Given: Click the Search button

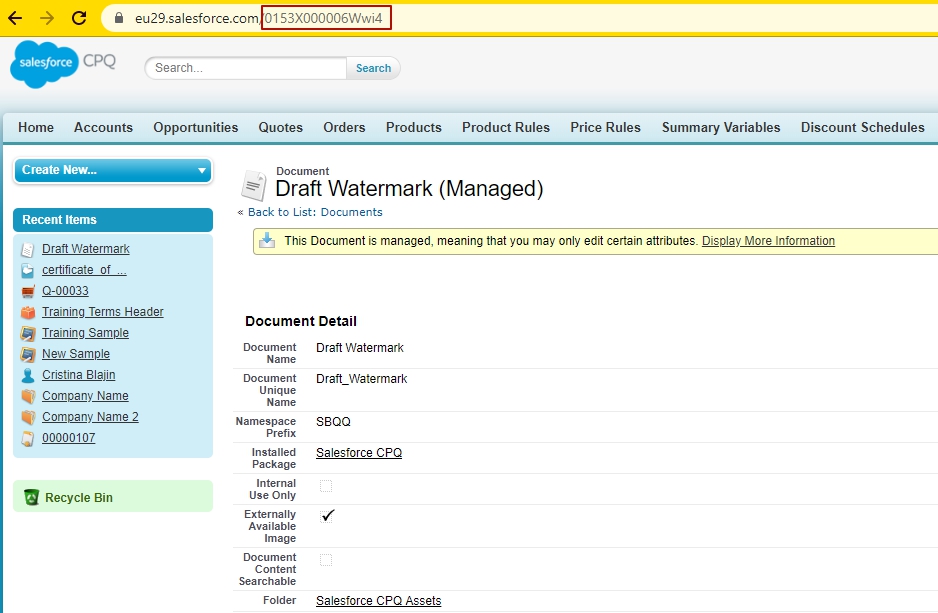Looking at the screenshot, I should [x=373, y=68].
